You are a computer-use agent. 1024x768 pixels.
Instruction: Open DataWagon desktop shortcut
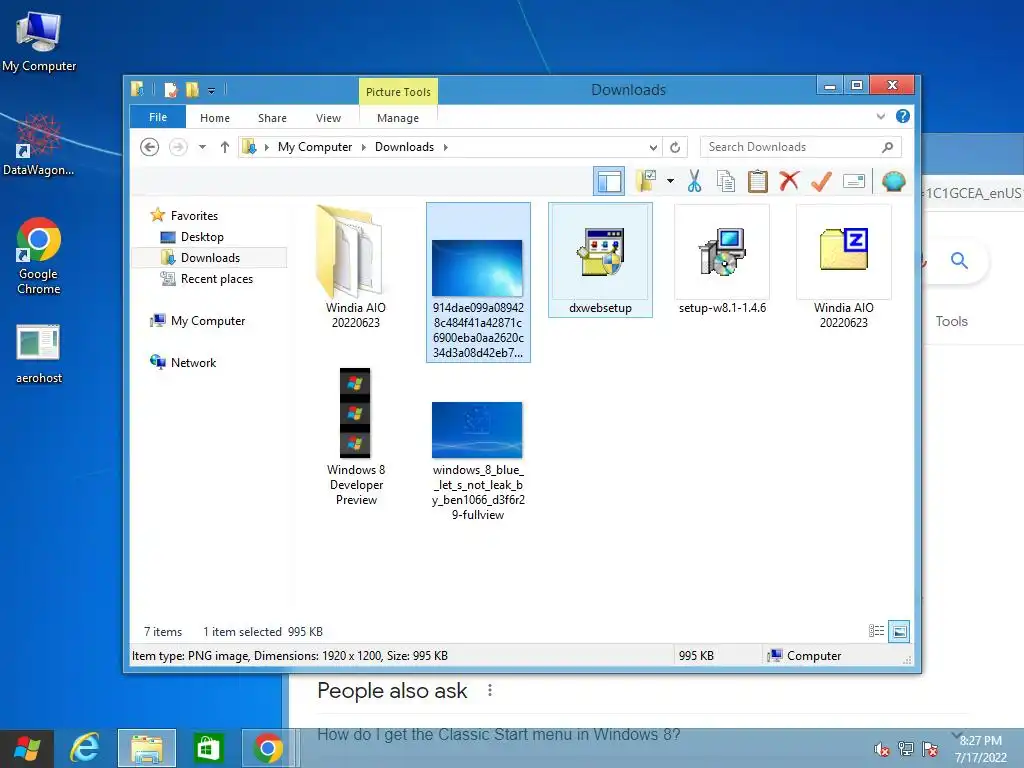39,144
